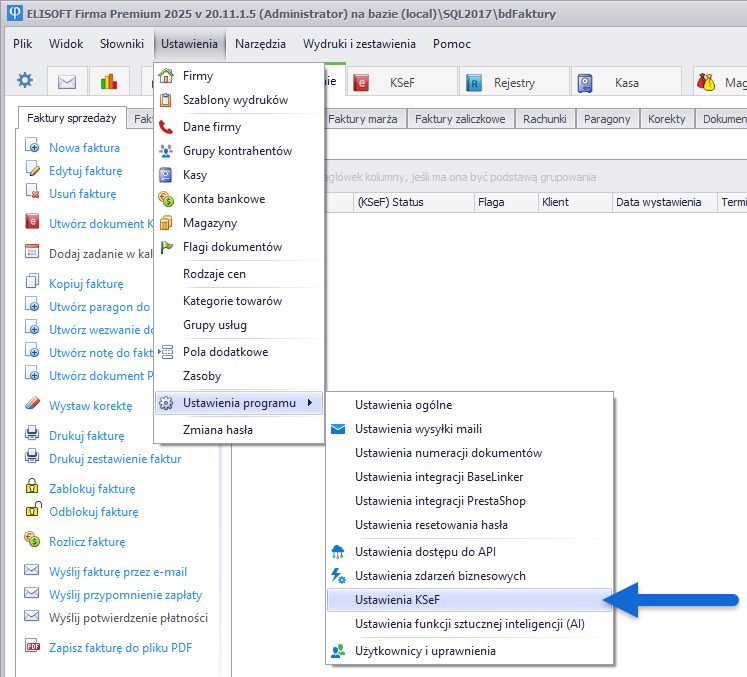Open the Rejestry toolbar tab
747x677 pixels.
tap(513, 83)
